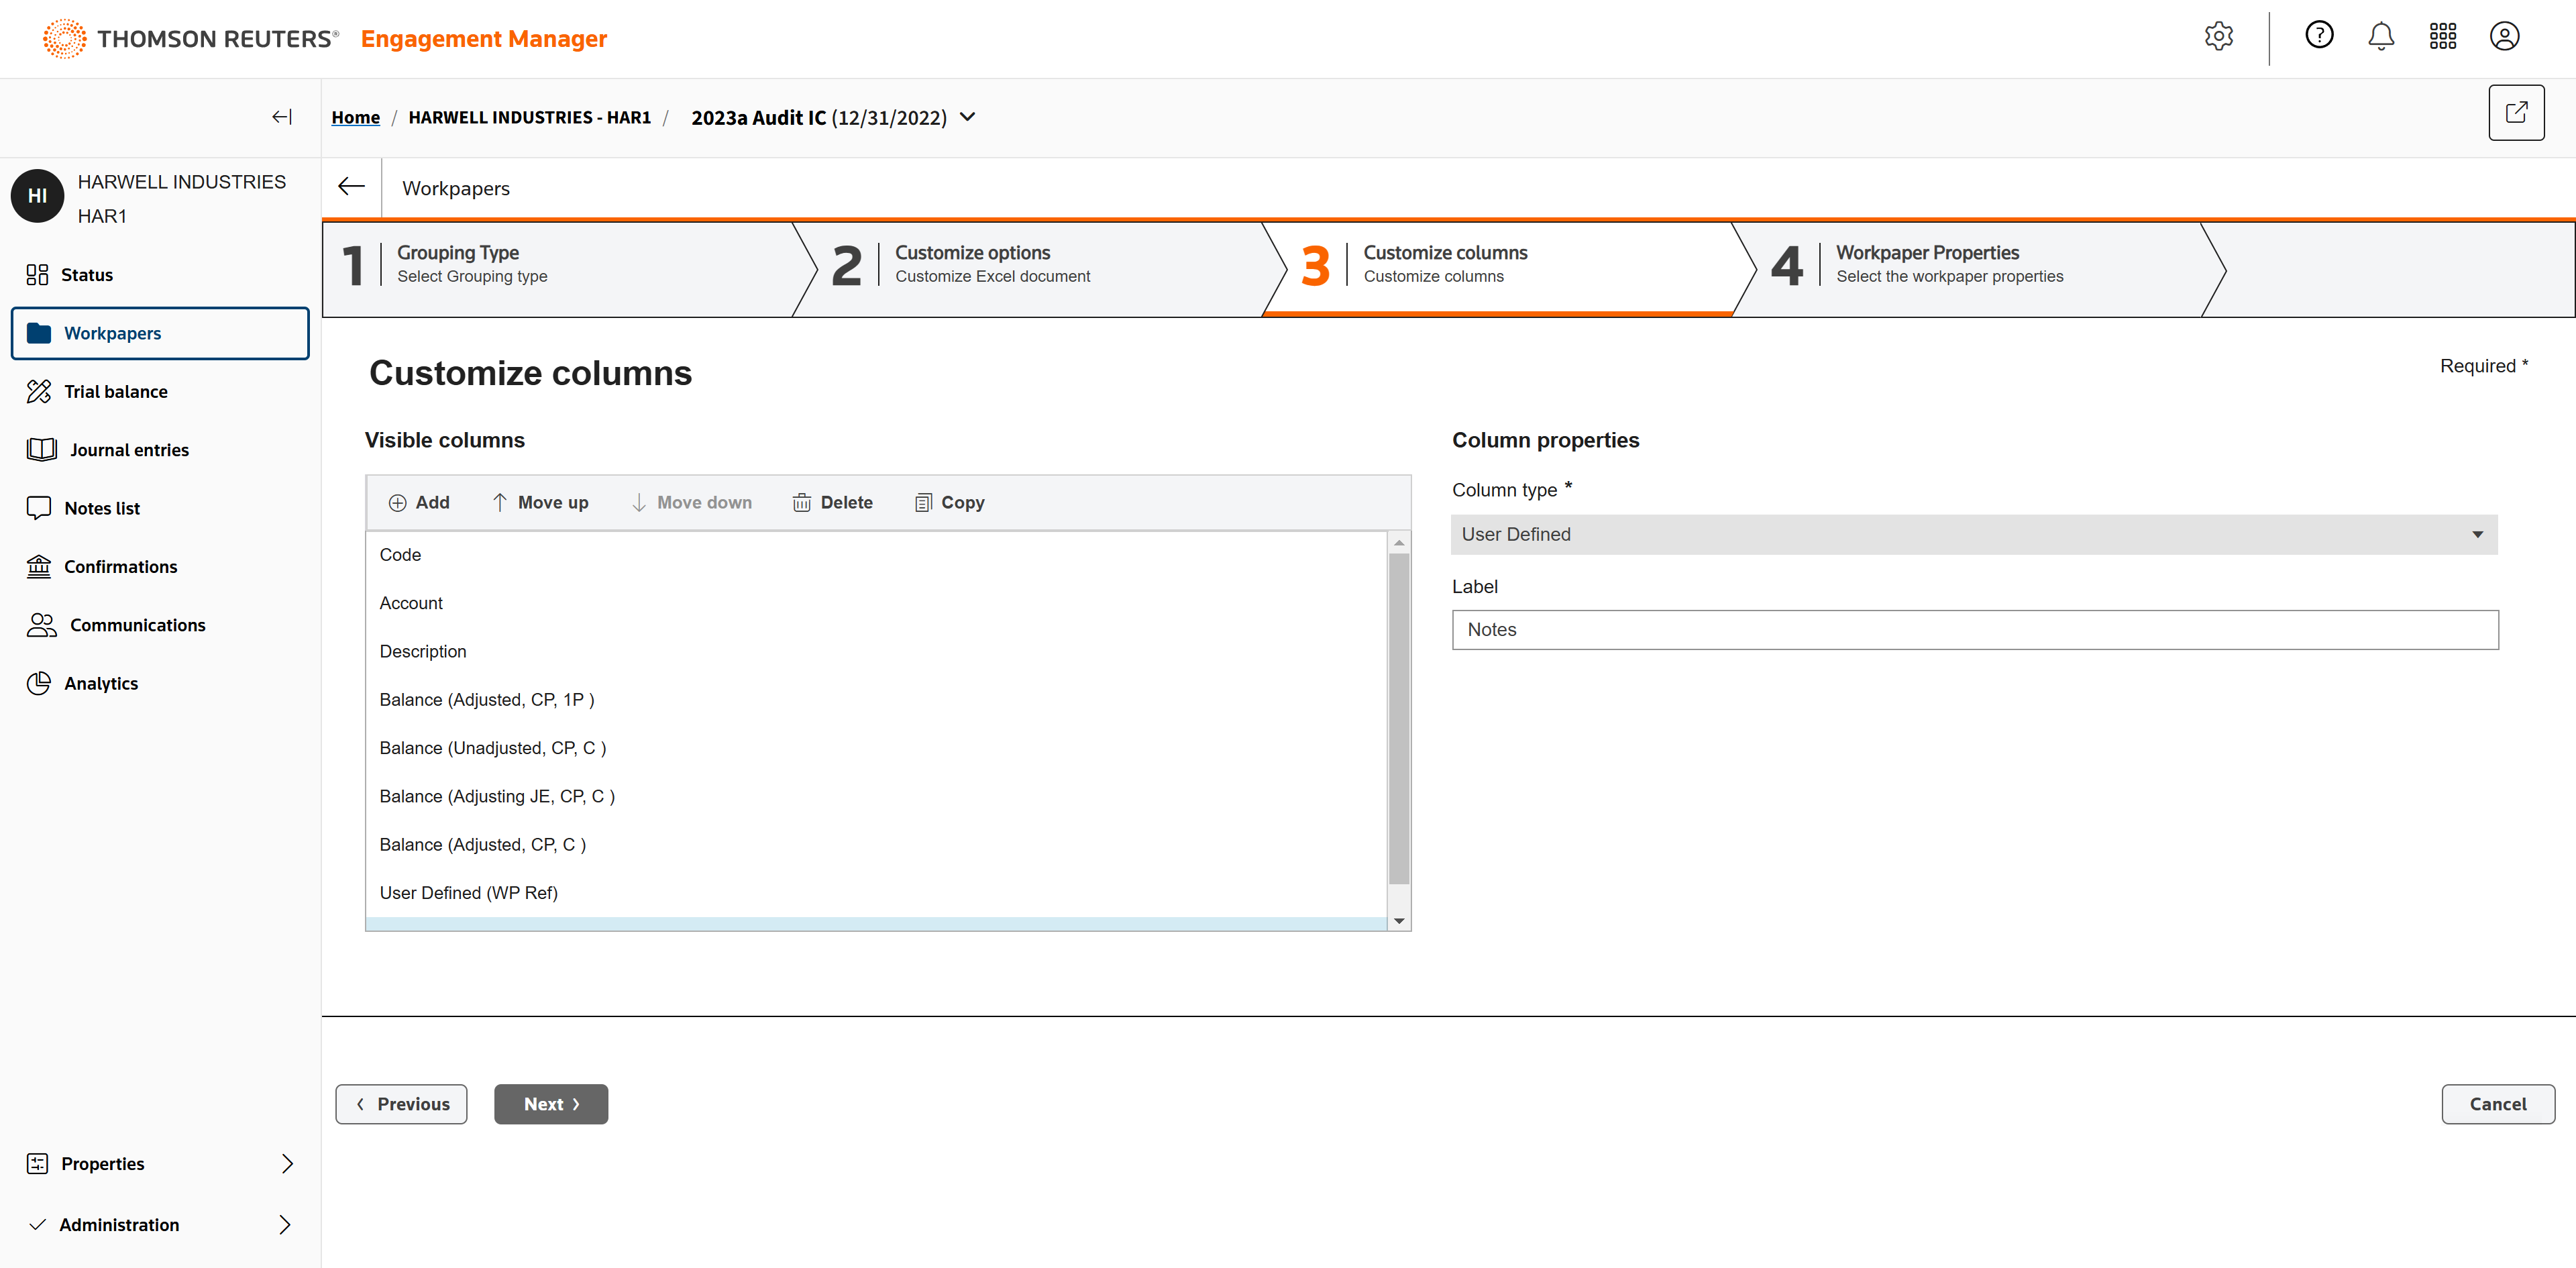Delete the selected column

point(832,502)
